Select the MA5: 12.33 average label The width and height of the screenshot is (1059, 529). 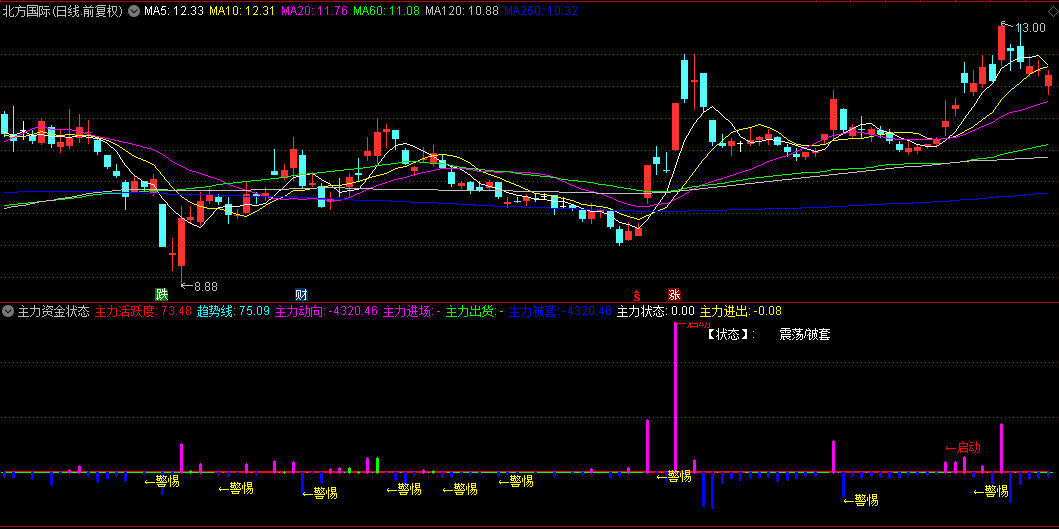[x=174, y=11]
